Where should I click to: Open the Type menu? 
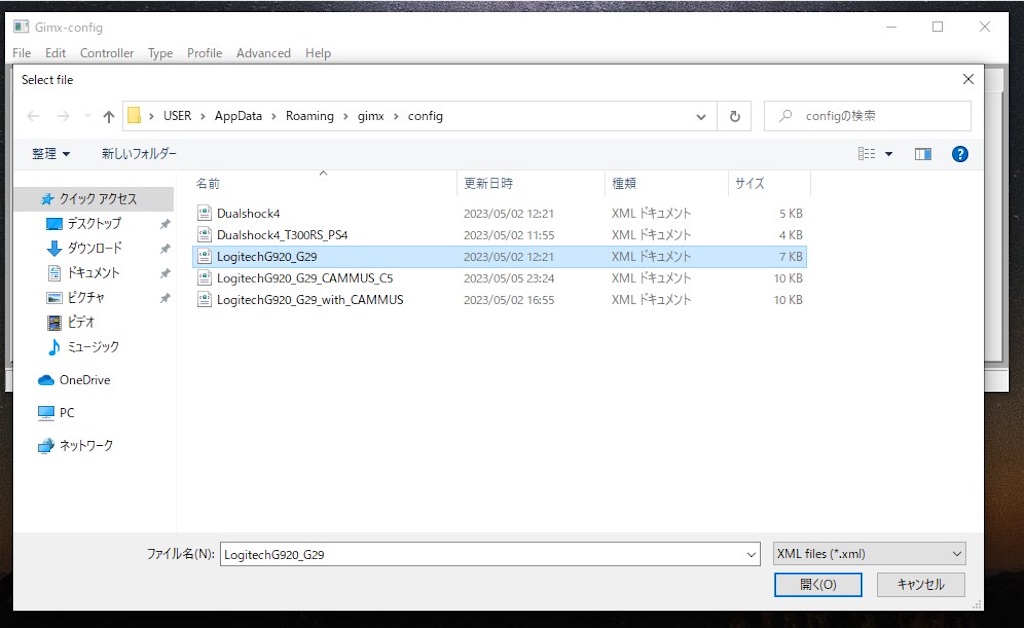pyautogui.click(x=160, y=53)
